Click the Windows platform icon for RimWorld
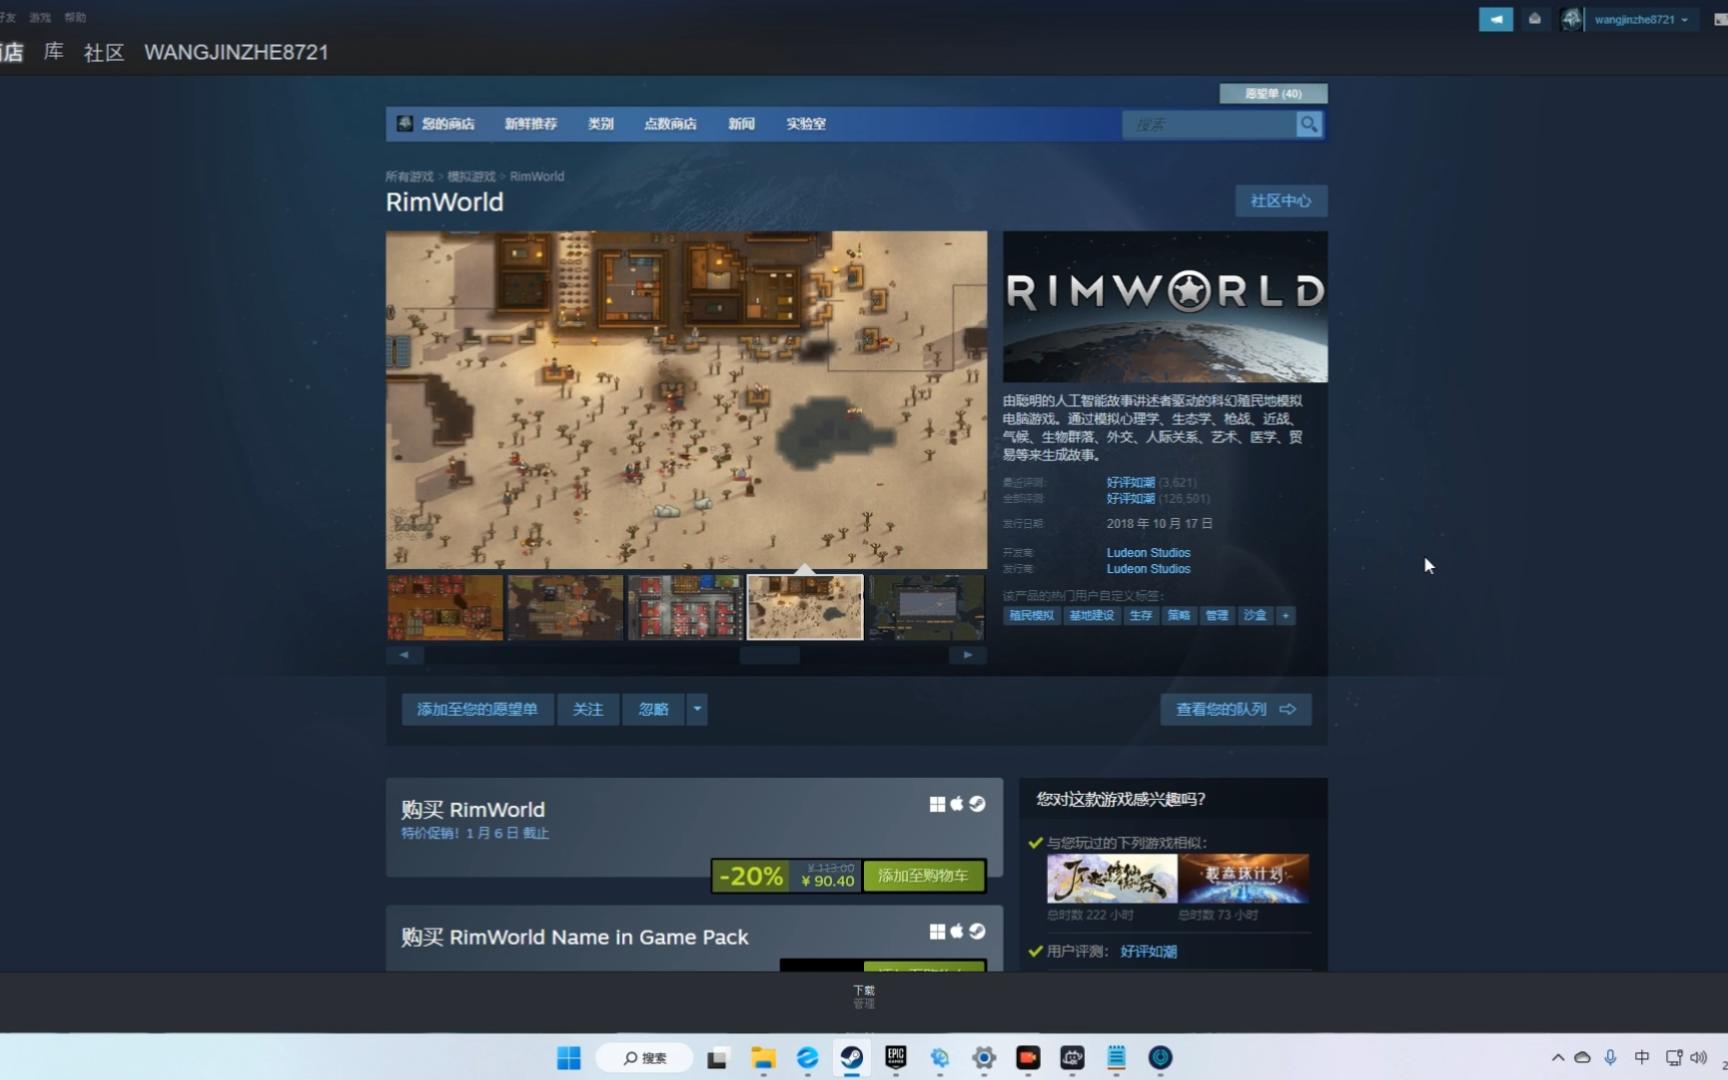The height and width of the screenshot is (1080, 1728). pyautogui.click(x=937, y=804)
